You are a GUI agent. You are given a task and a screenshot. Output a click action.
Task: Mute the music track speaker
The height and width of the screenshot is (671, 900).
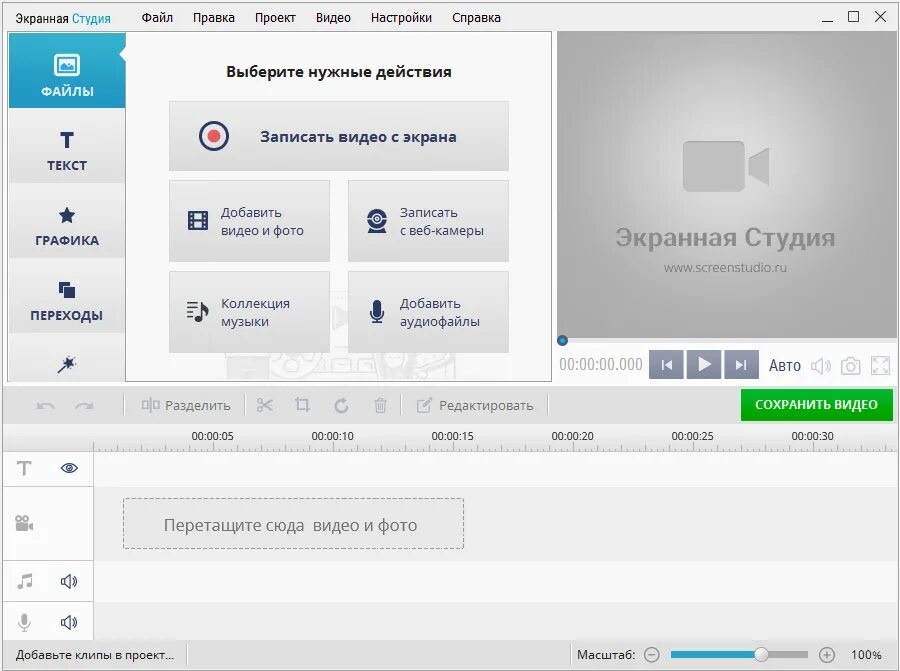pyautogui.click(x=69, y=581)
